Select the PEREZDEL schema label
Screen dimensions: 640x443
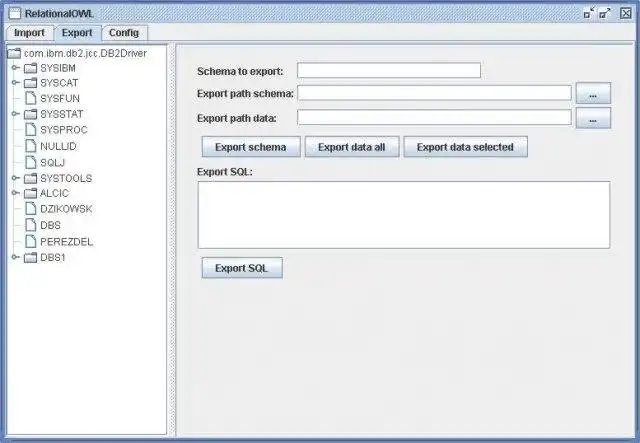67,242
